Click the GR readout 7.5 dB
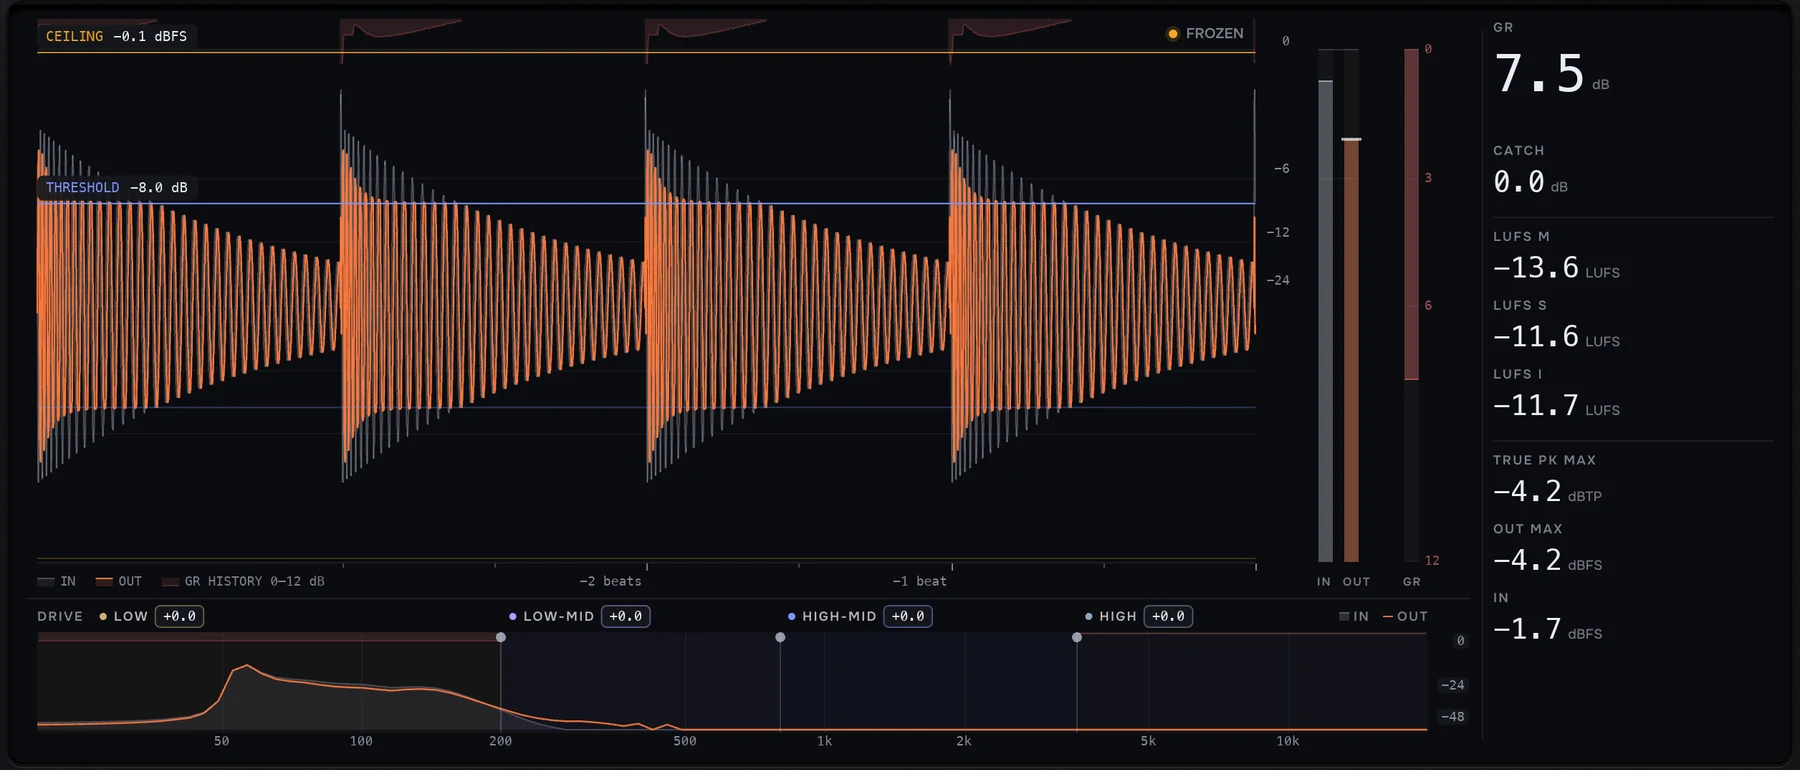The width and height of the screenshot is (1800, 770). pos(1551,74)
